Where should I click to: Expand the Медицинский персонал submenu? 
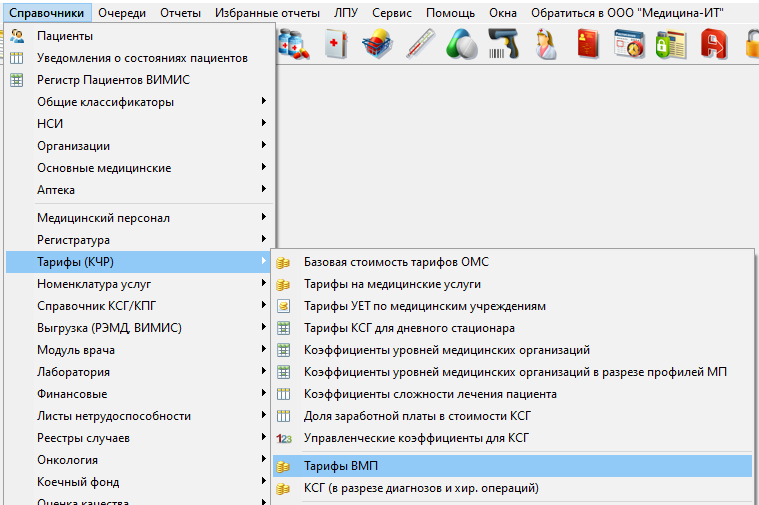103,217
